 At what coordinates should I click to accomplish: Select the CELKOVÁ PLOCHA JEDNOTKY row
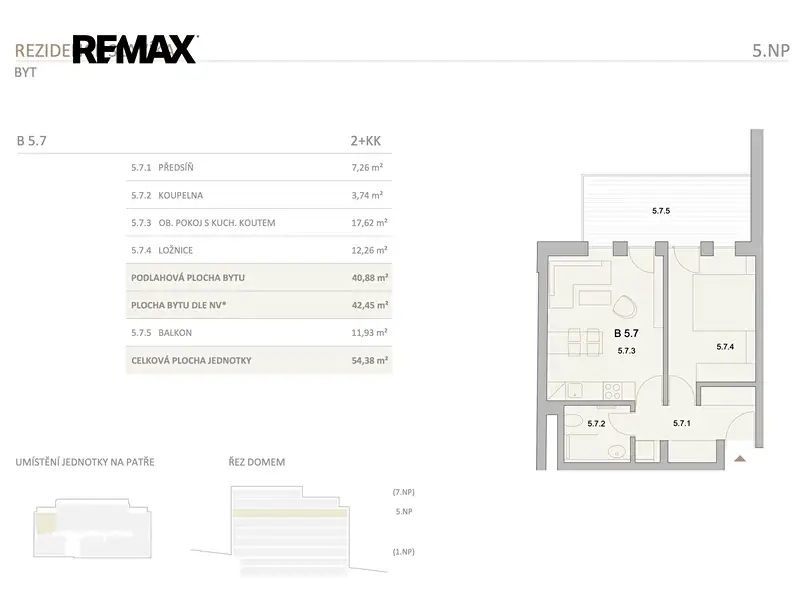[259, 360]
